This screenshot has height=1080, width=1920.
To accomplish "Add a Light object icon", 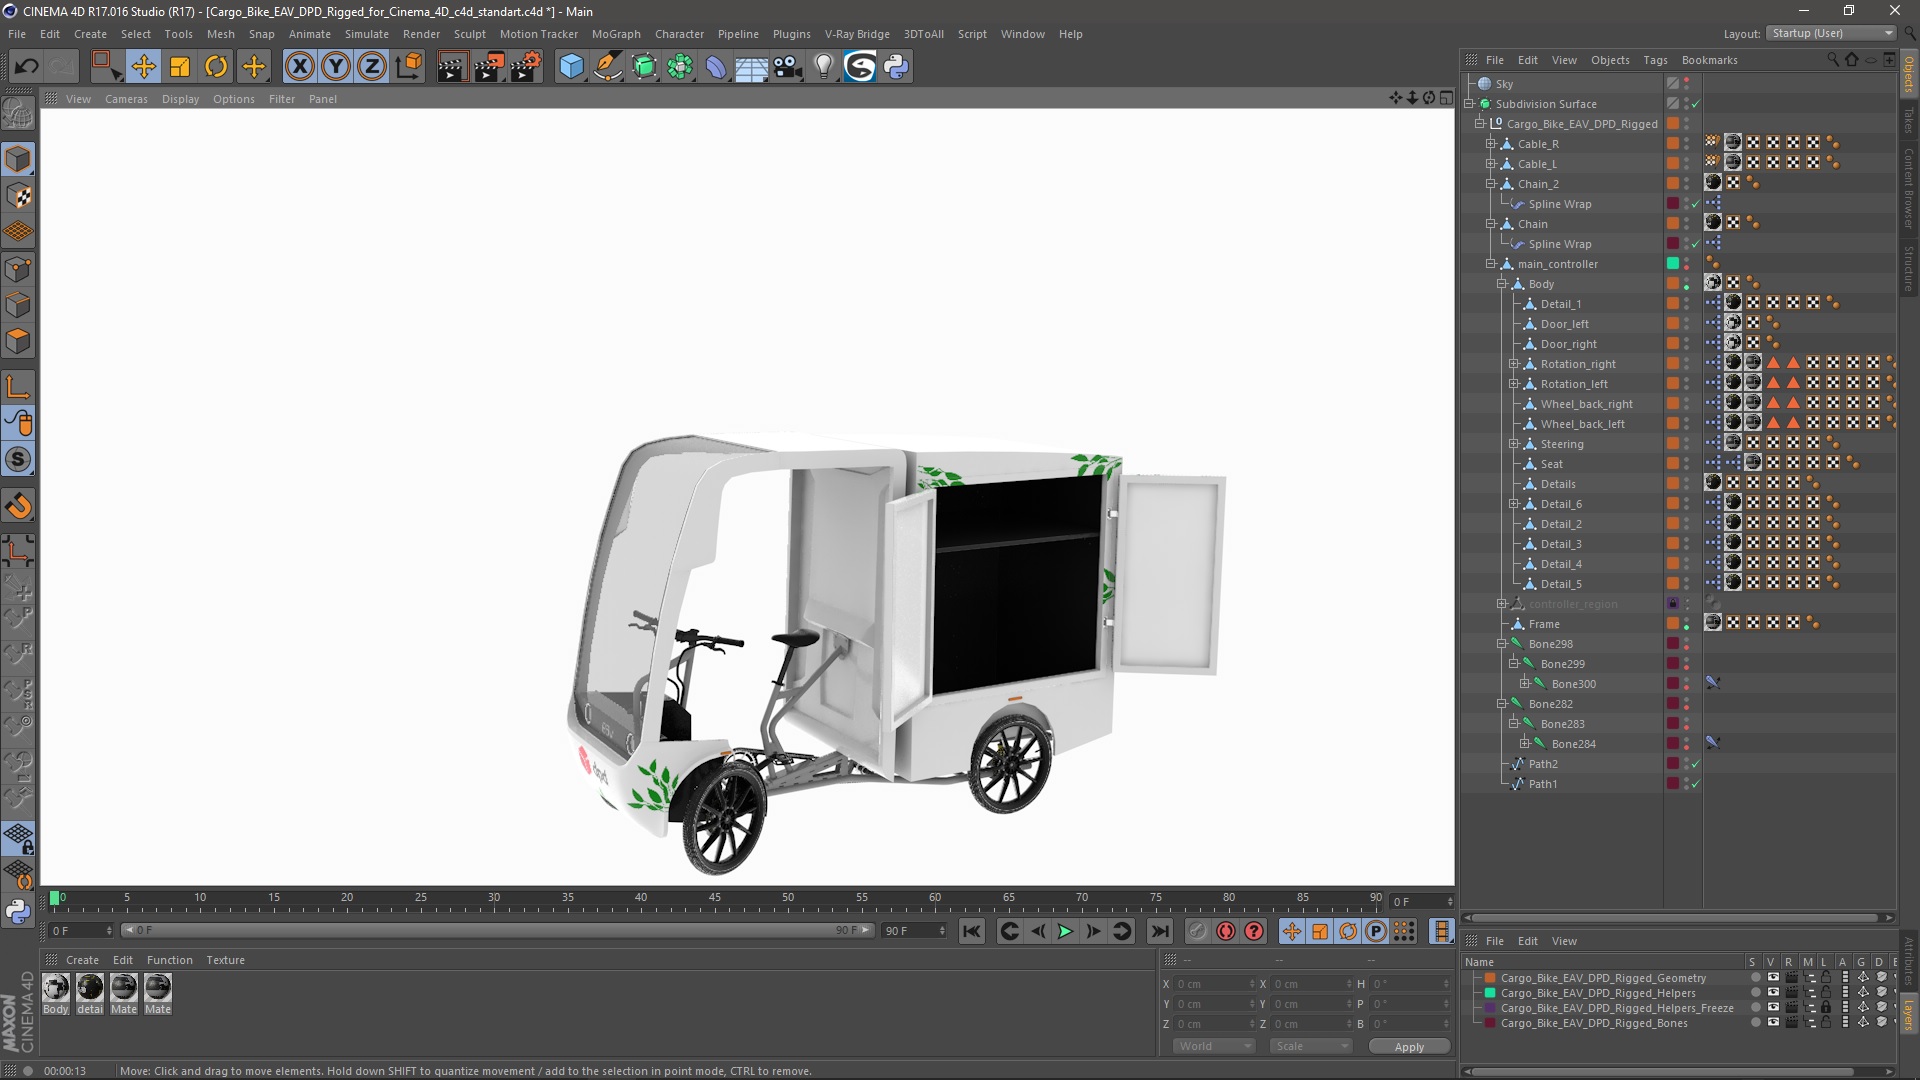I will pyautogui.click(x=823, y=67).
